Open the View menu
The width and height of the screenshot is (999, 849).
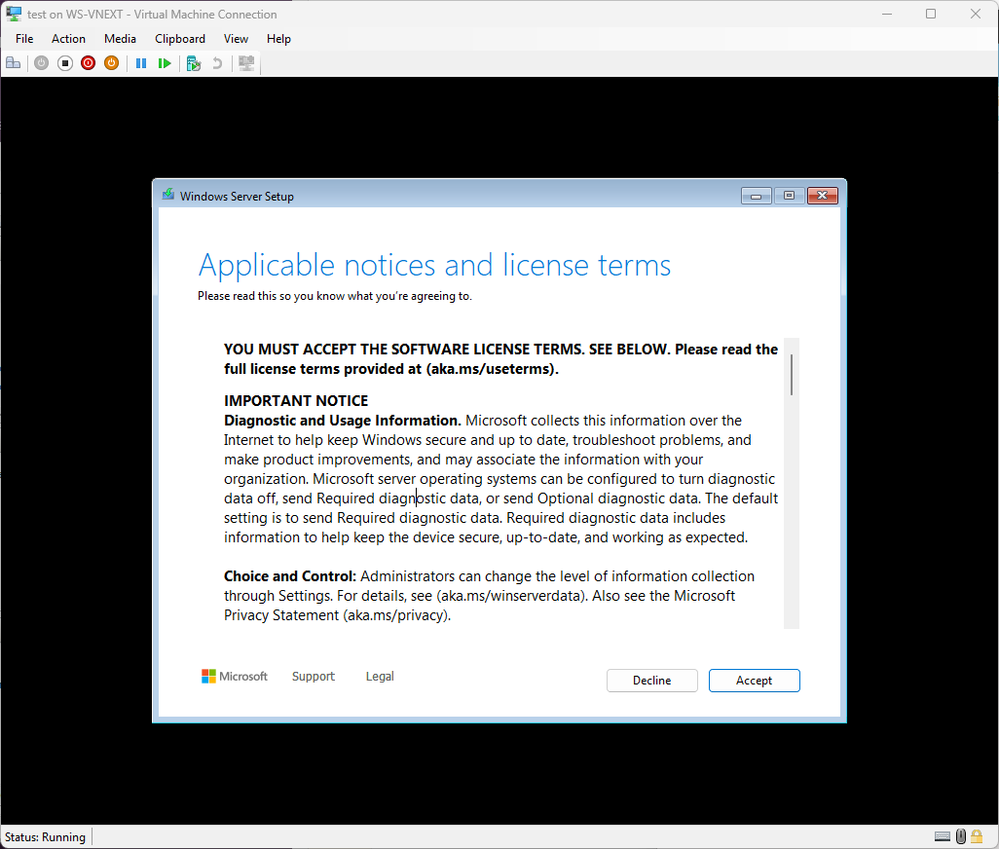236,39
